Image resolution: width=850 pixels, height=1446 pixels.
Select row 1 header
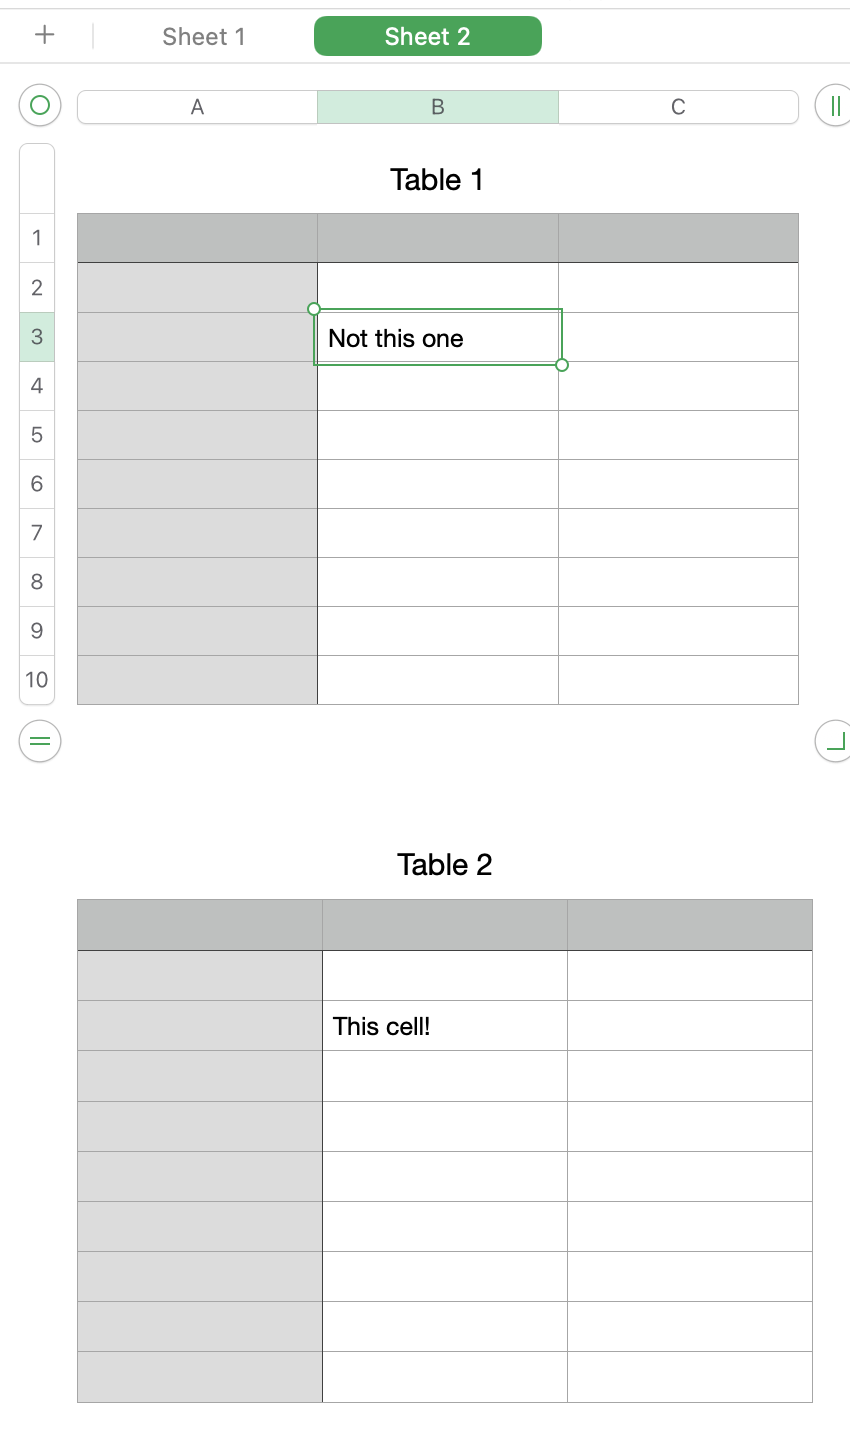point(37,238)
